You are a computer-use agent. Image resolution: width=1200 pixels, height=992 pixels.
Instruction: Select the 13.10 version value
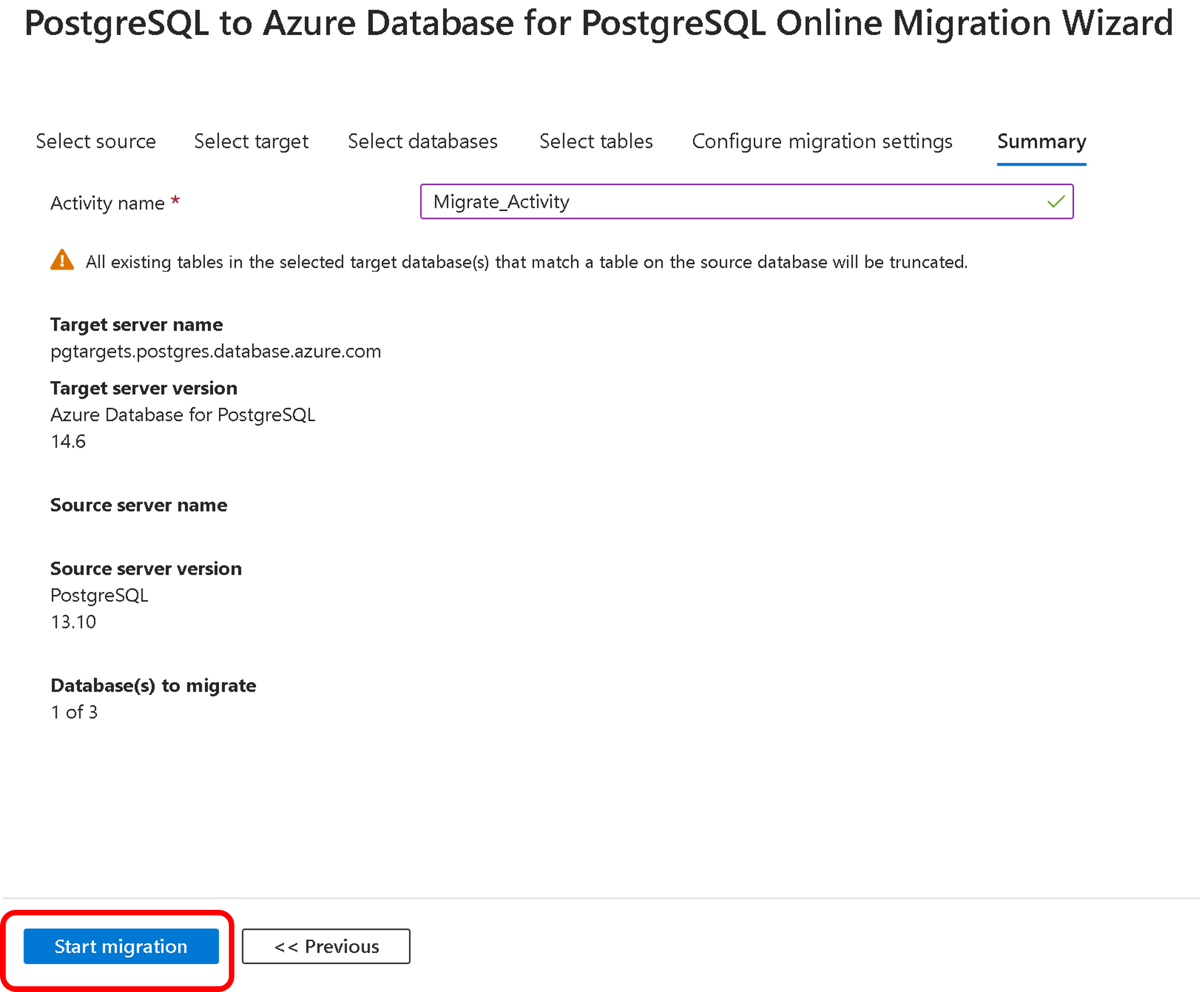click(x=73, y=622)
